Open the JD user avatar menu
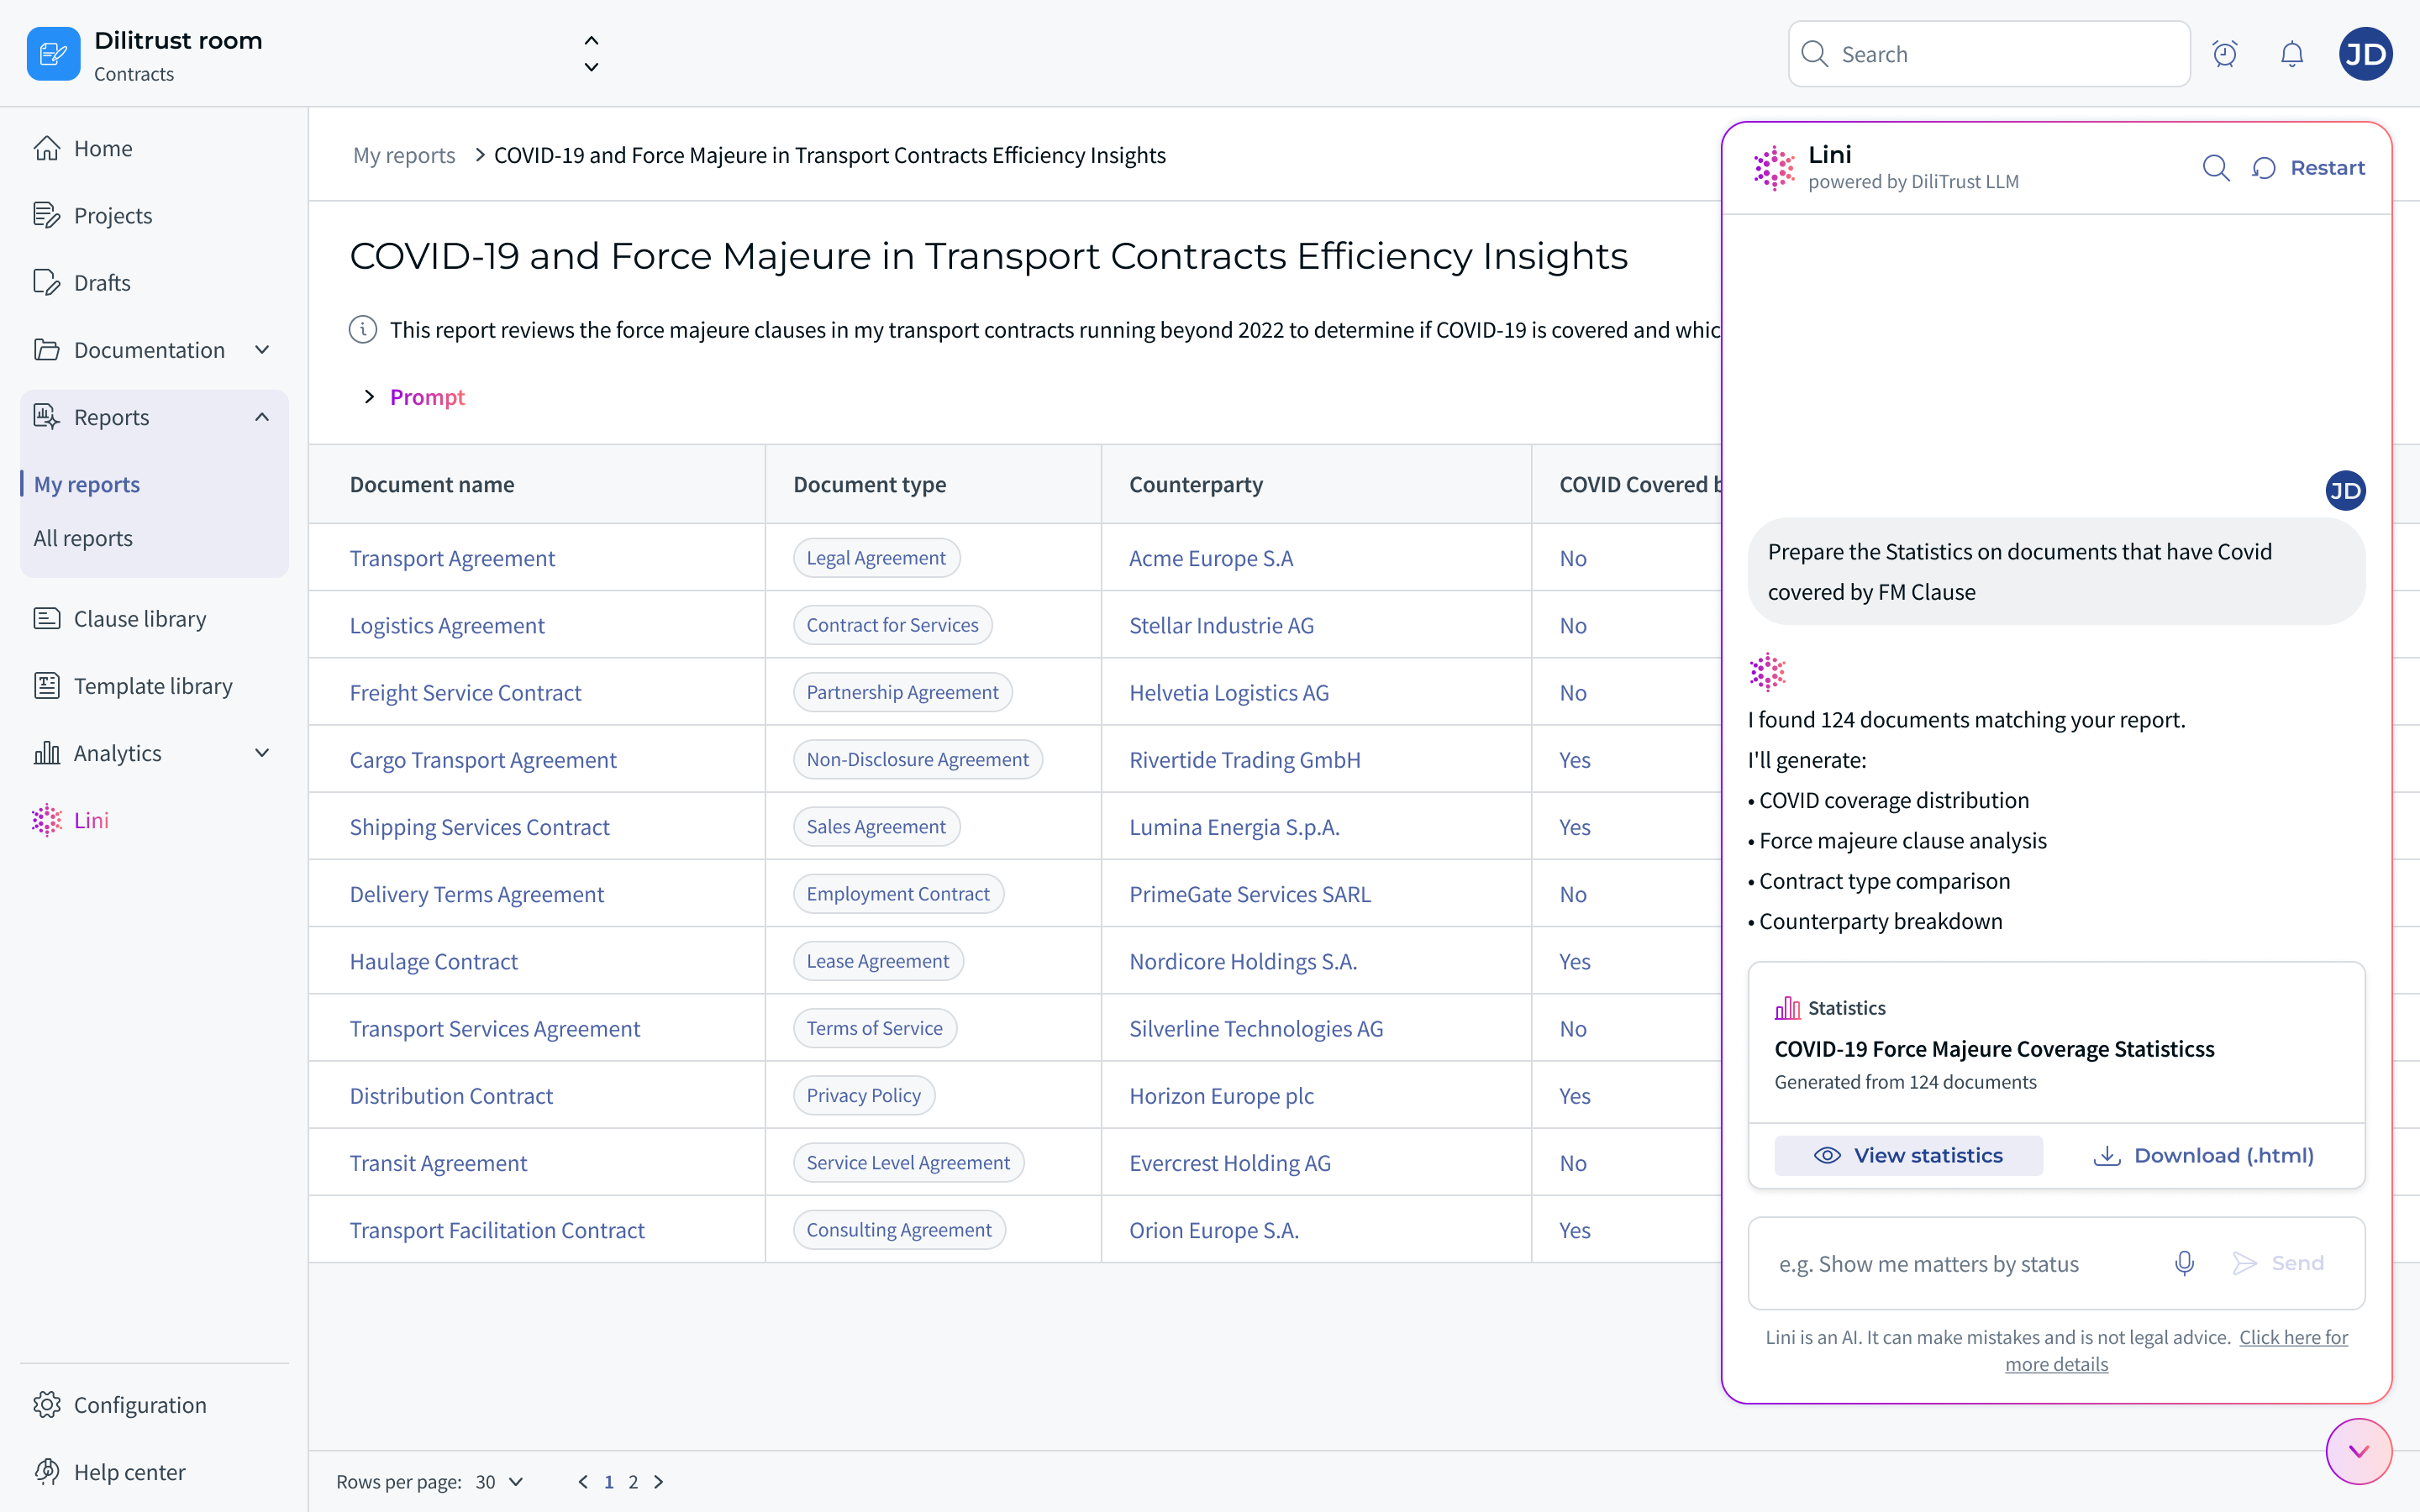The image size is (2420, 1512). [x=2365, y=54]
